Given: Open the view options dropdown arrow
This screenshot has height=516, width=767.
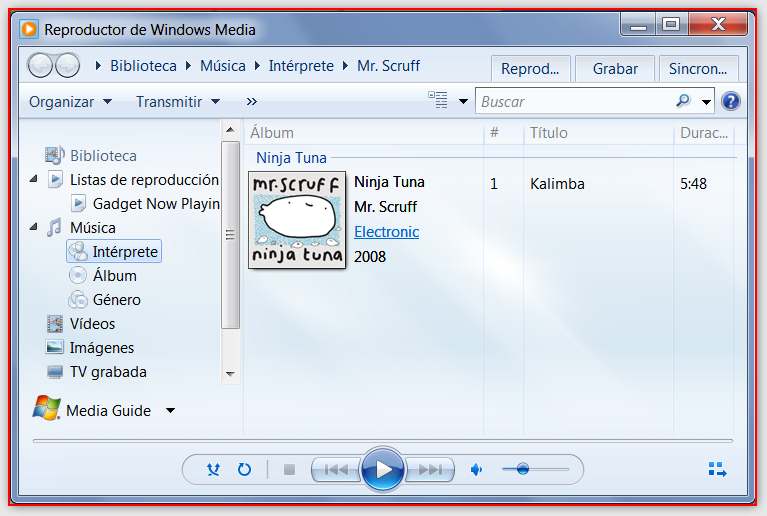Looking at the screenshot, I should click(x=463, y=102).
